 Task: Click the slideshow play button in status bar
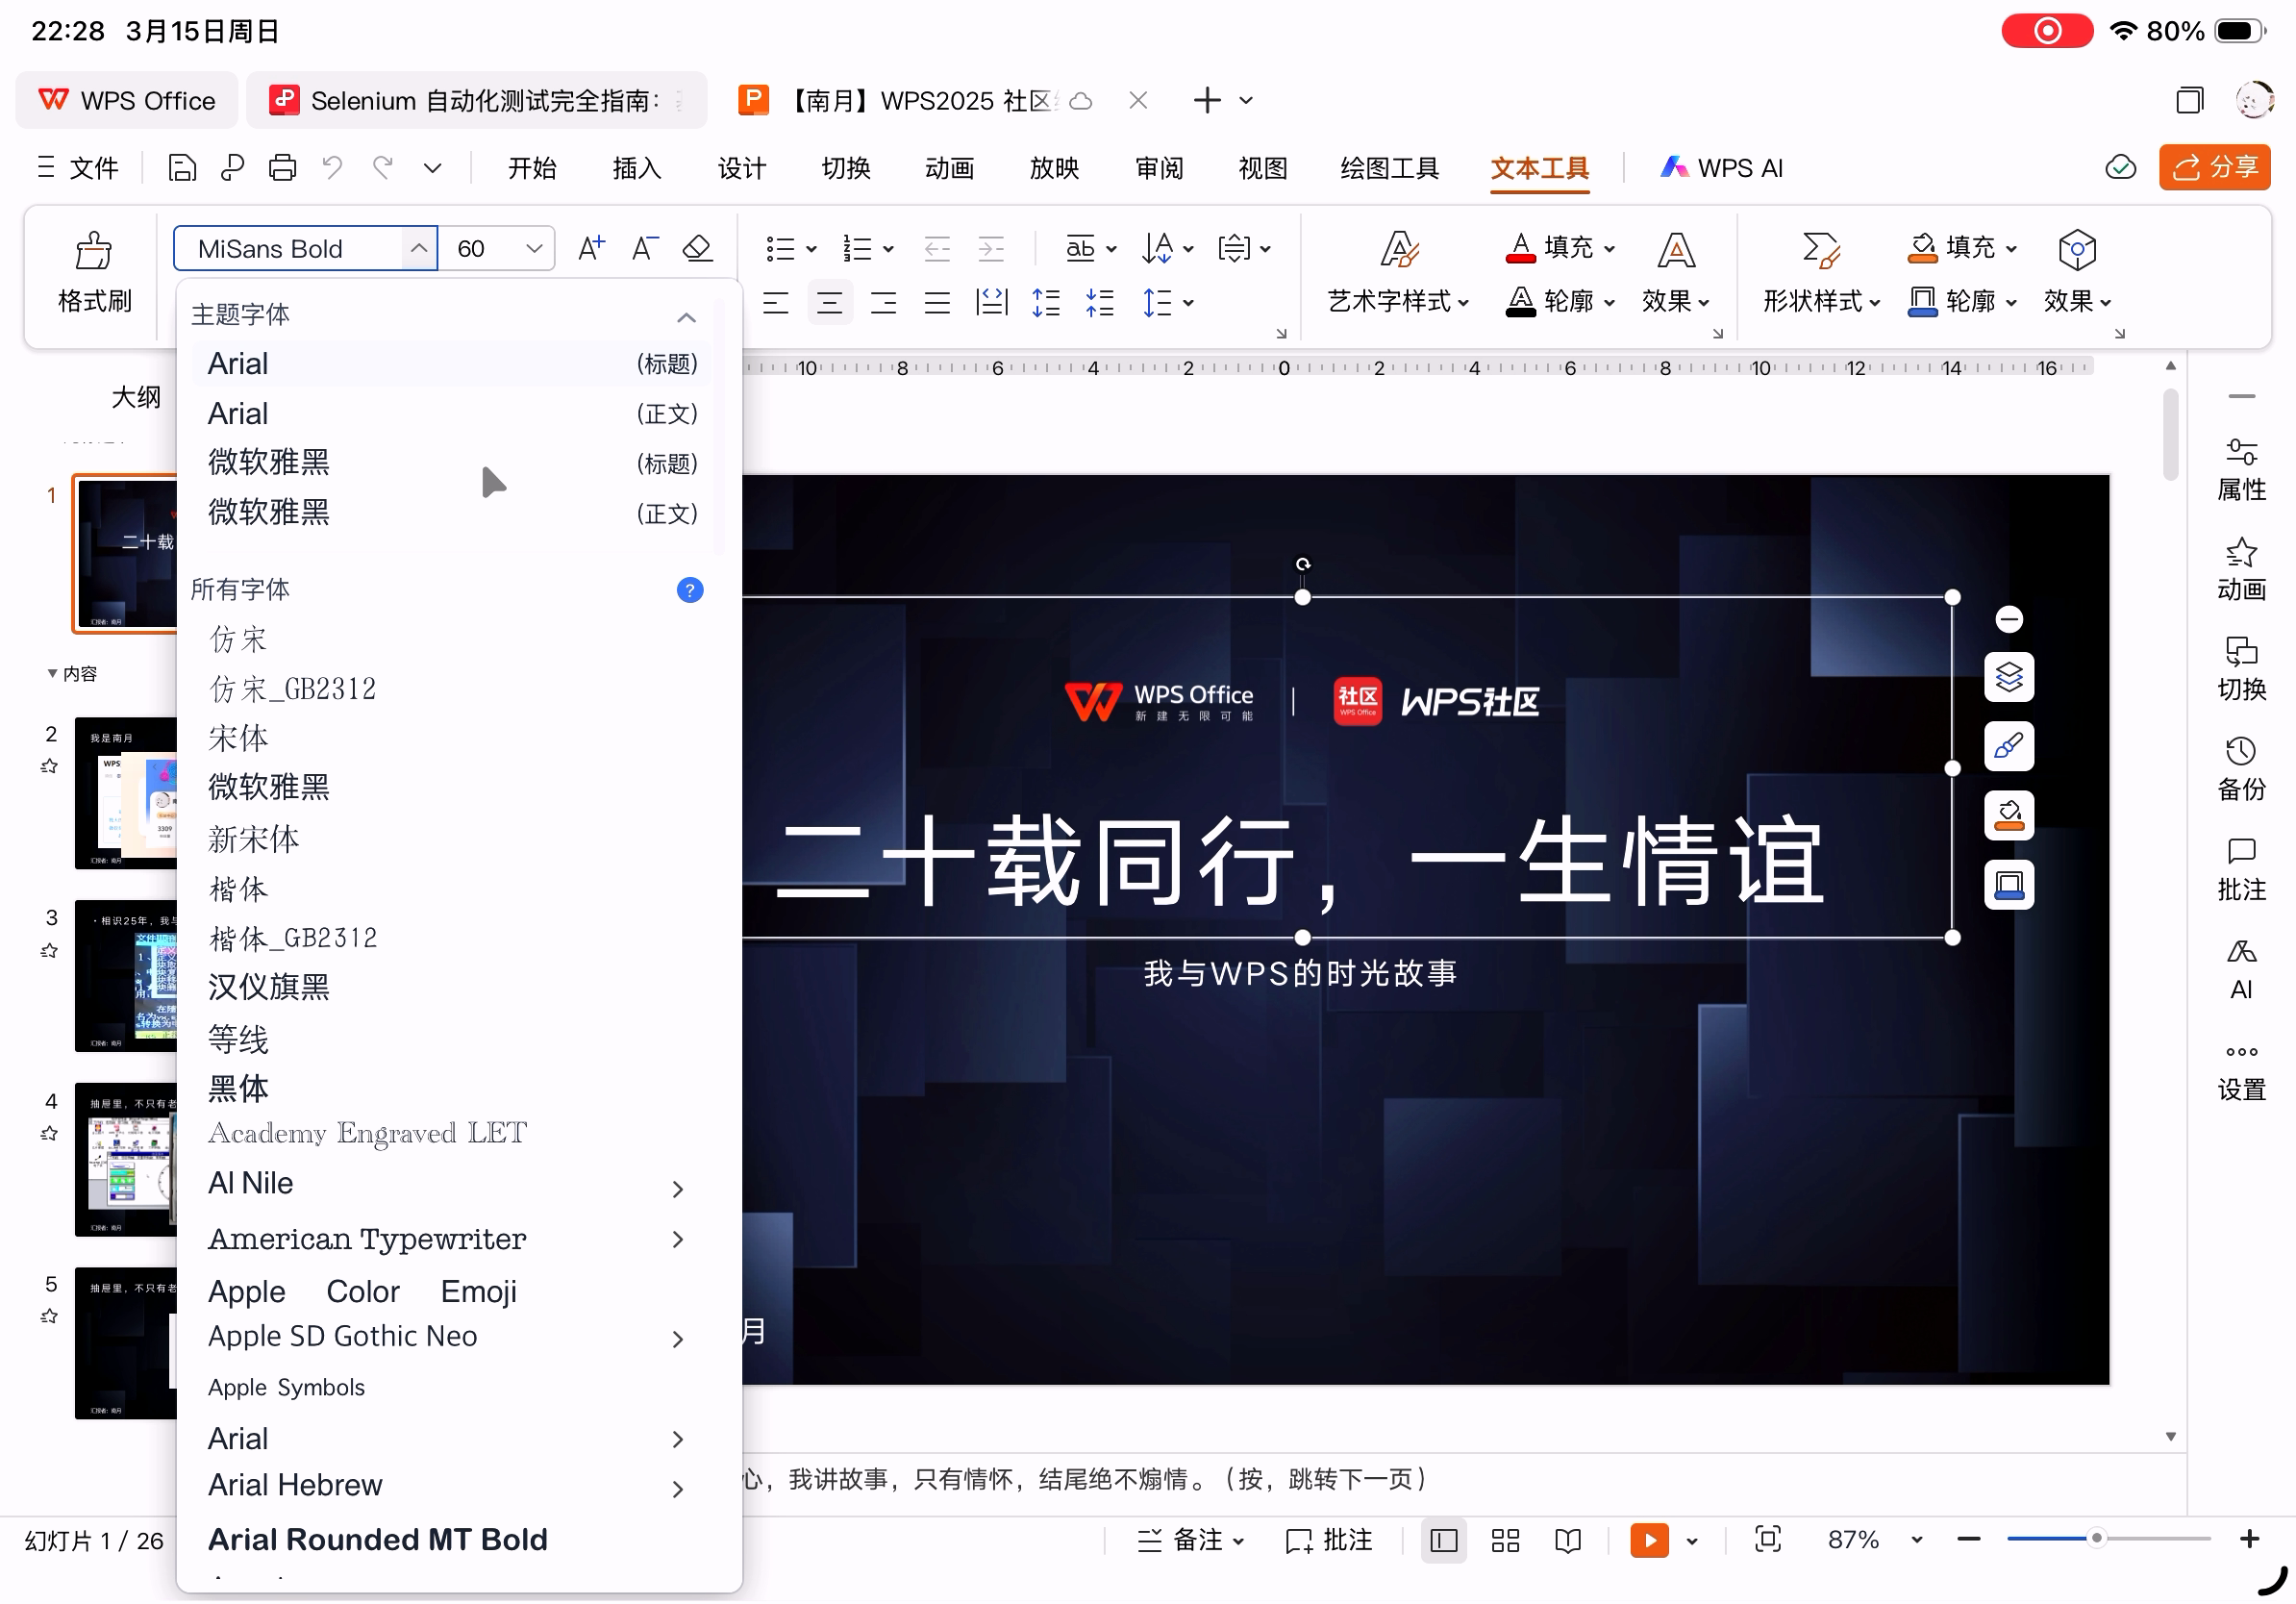pos(1648,1540)
